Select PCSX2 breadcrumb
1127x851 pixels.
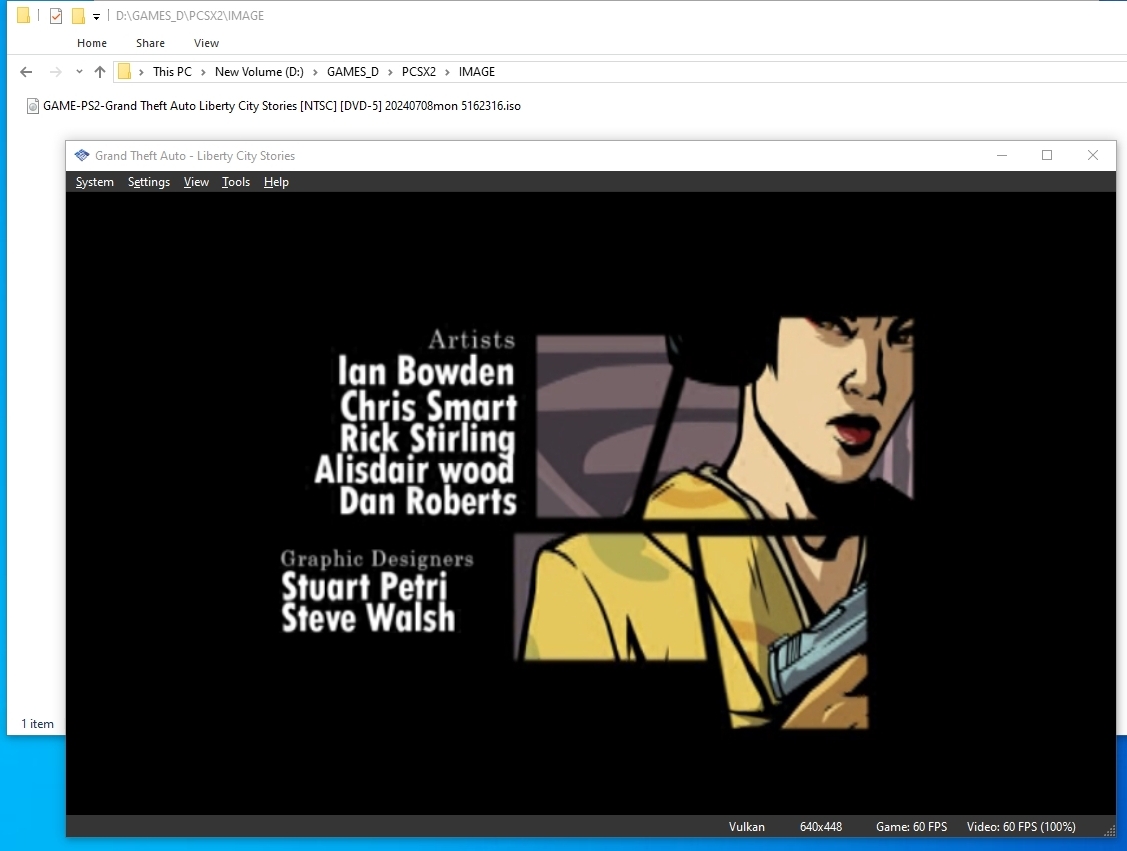pyautogui.click(x=418, y=72)
